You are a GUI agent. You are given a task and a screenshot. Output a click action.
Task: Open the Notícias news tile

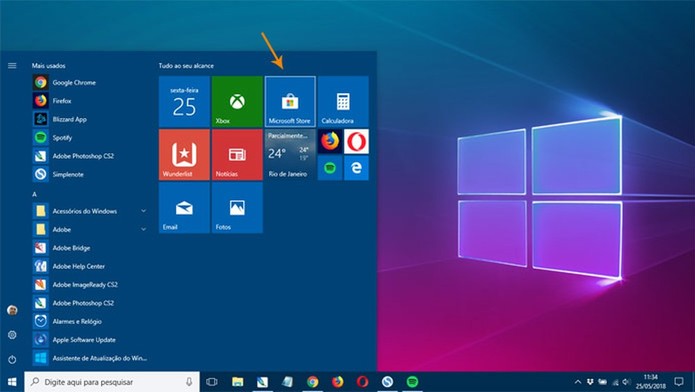pyautogui.click(x=237, y=155)
